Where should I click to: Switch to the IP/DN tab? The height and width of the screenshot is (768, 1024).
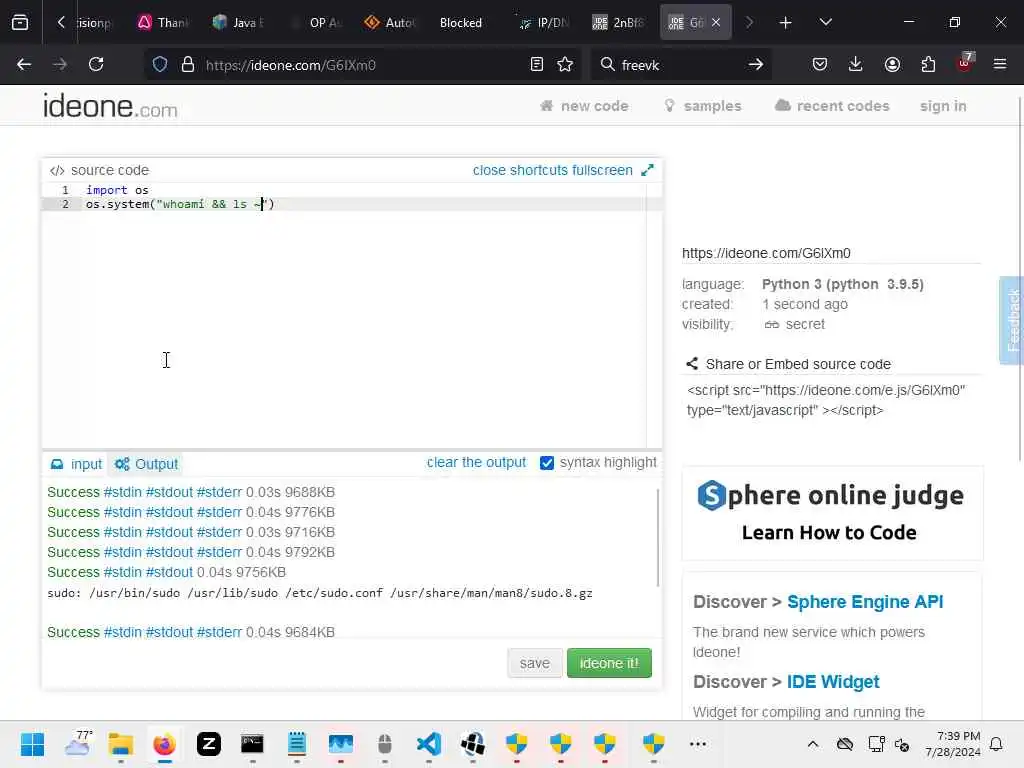(x=544, y=23)
